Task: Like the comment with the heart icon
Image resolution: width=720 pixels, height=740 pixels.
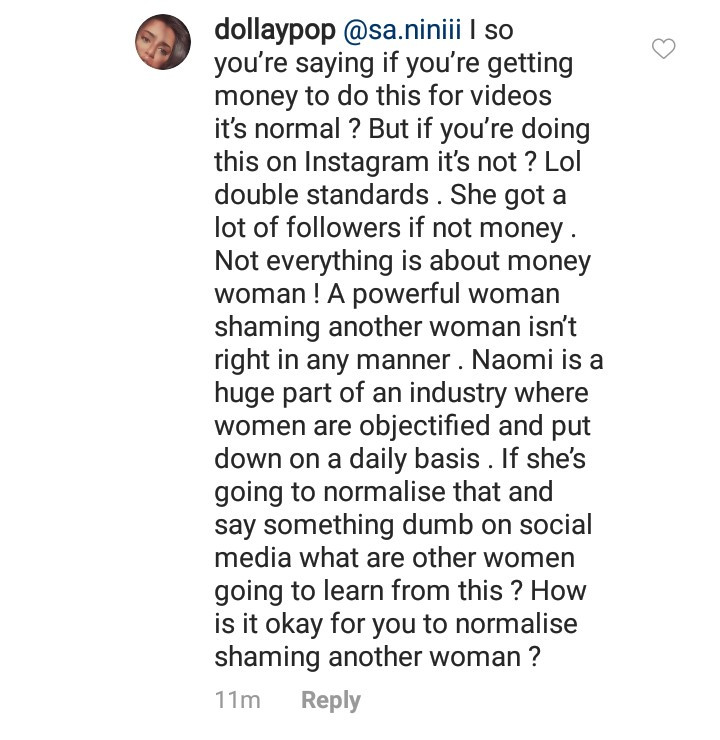Action: click(663, 48)
